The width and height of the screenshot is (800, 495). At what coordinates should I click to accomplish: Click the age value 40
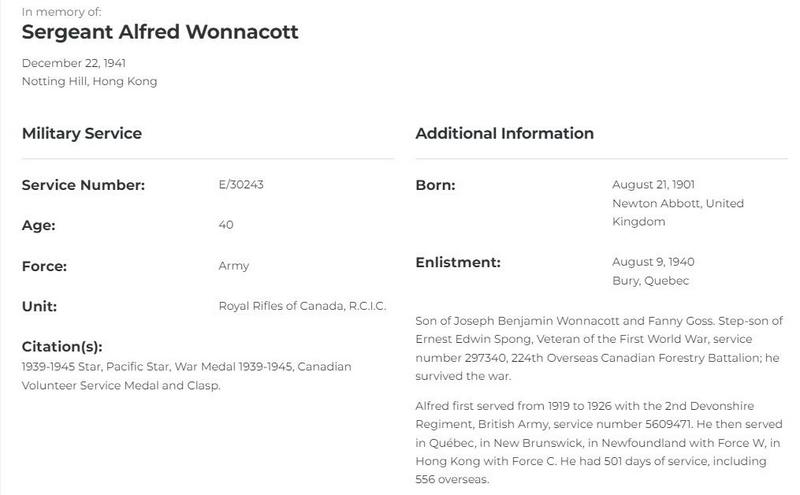tap(226, 225)
